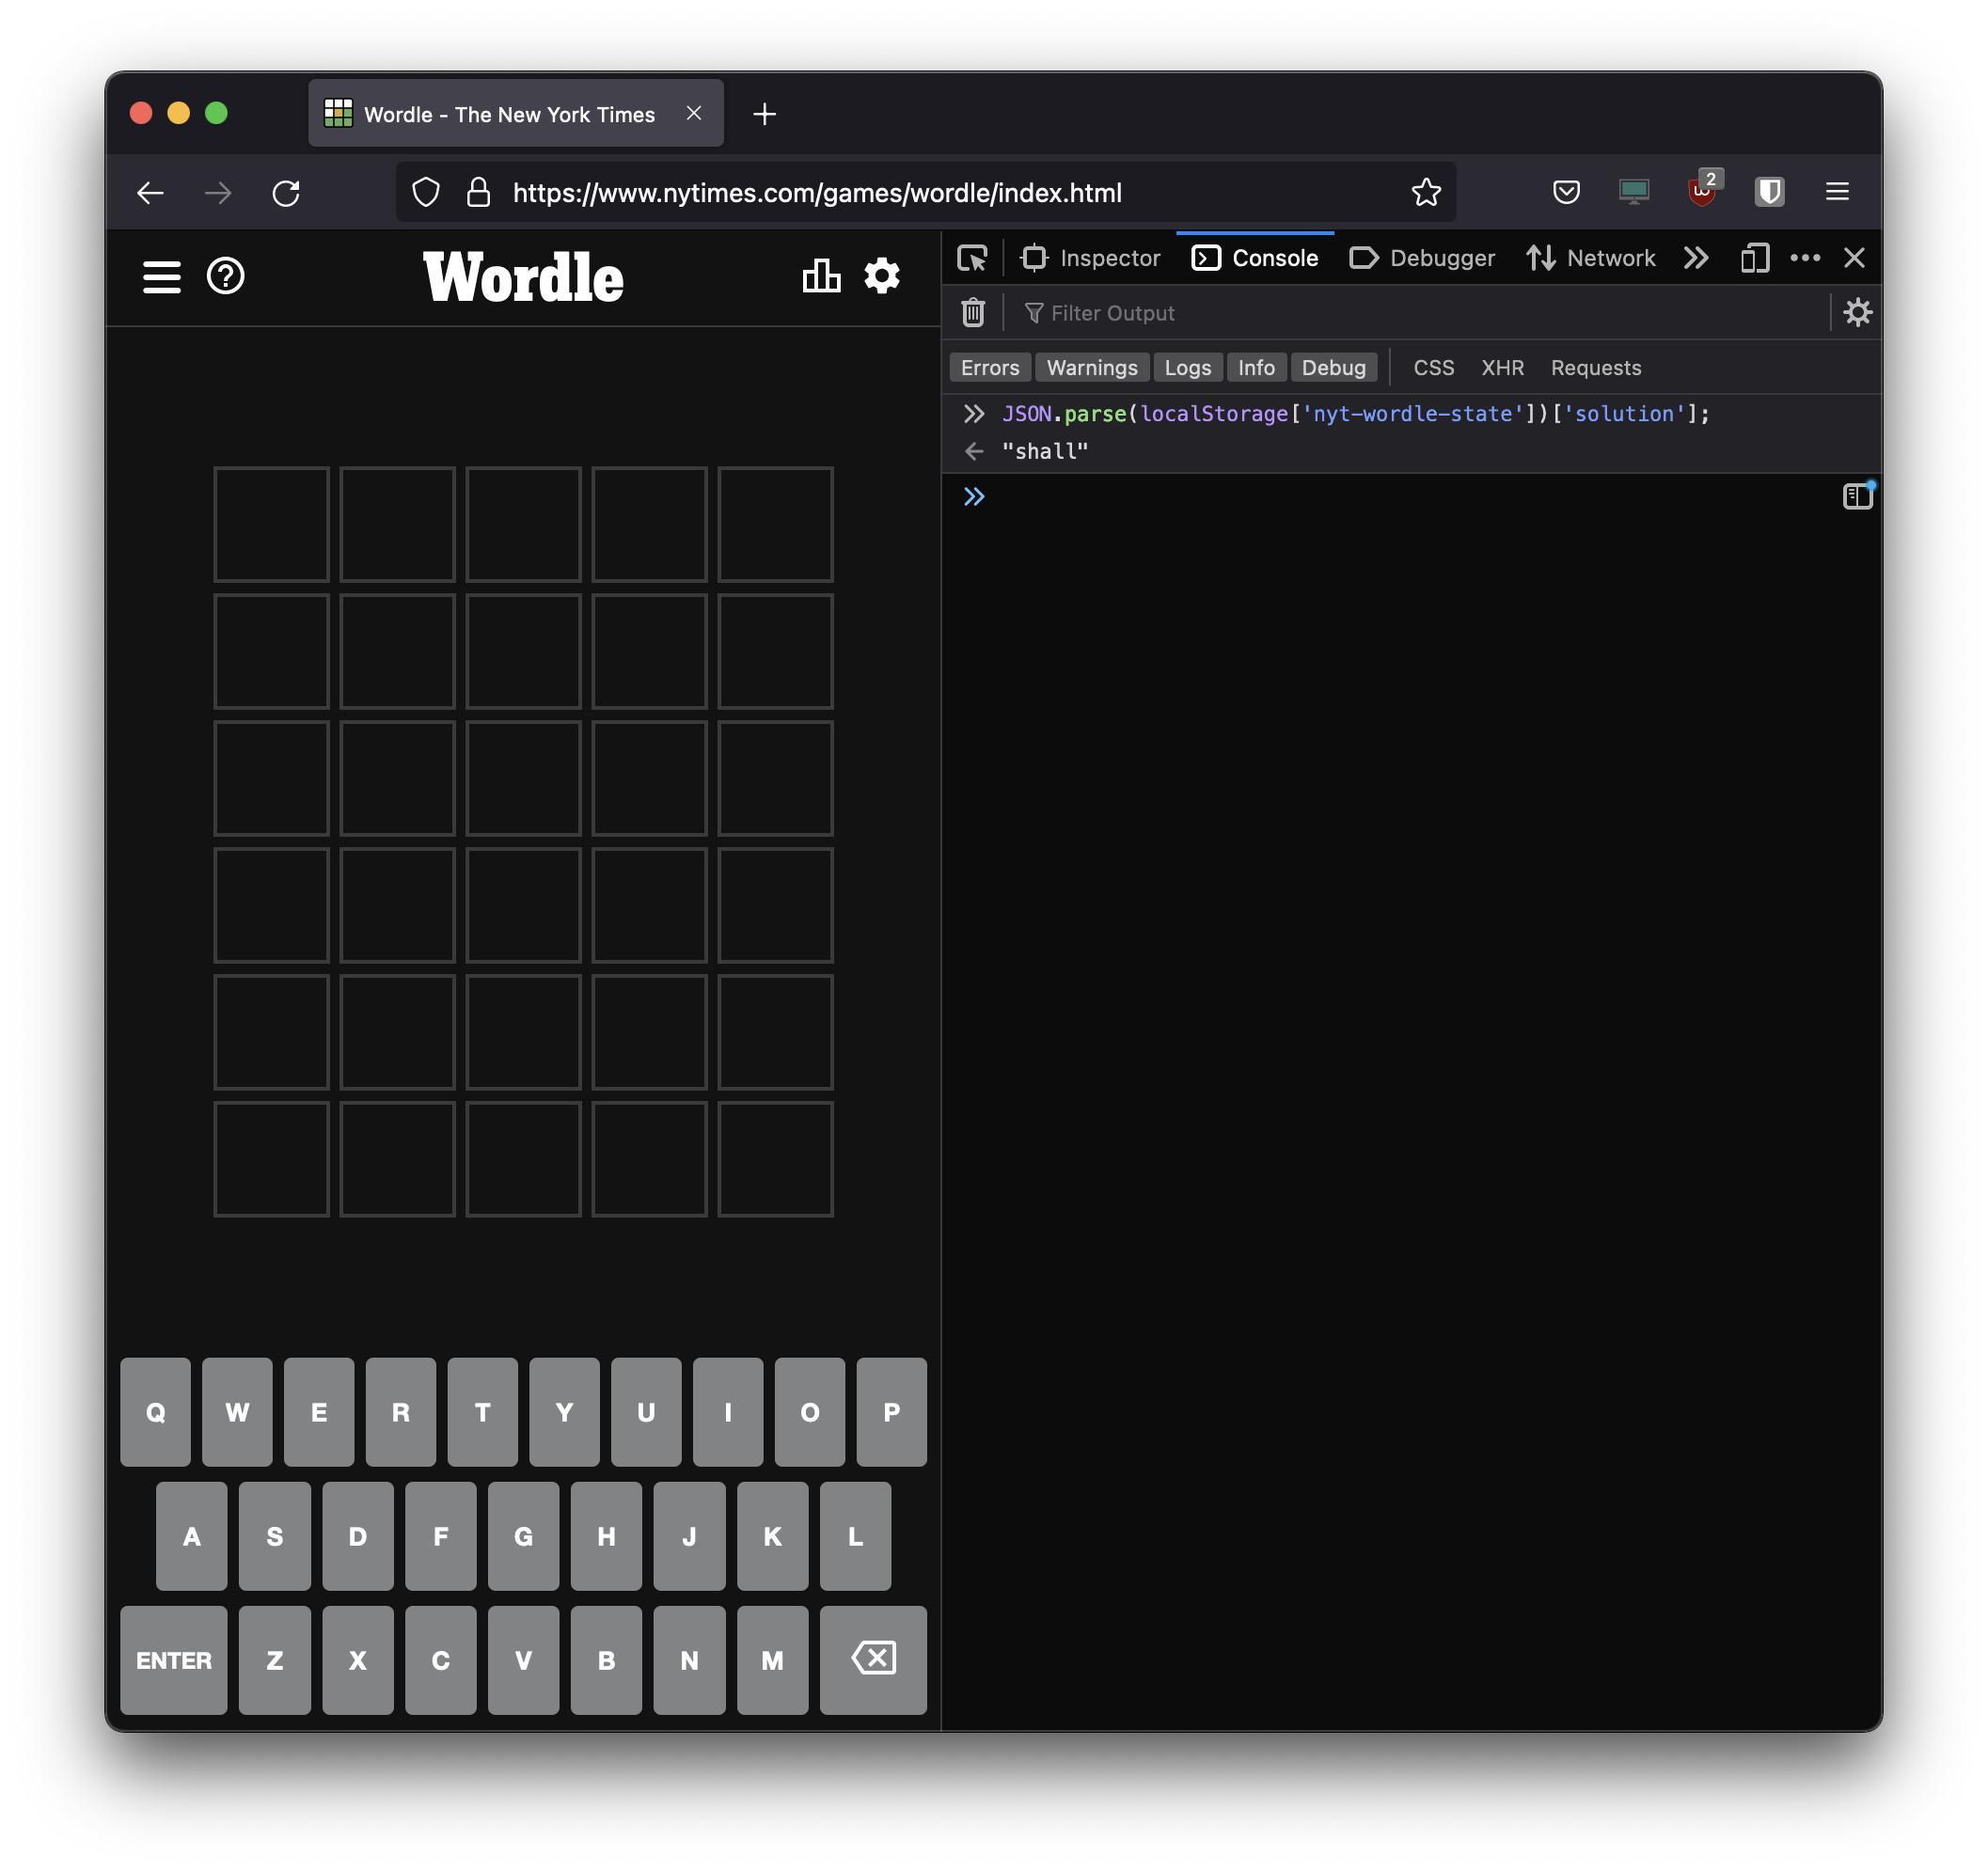Toggle the Errors filter
The width and height of the screenshot is (1988, 1871).
(990, 368)
